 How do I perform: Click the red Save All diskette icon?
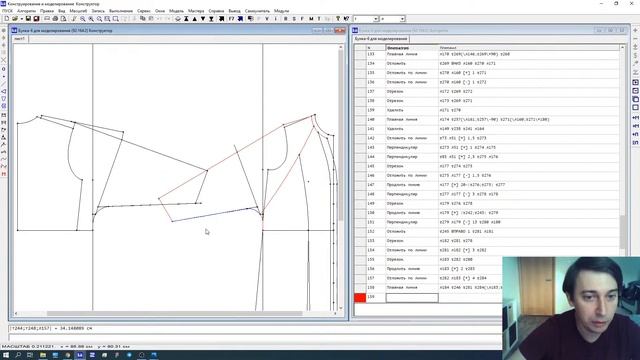pos(36,19)
